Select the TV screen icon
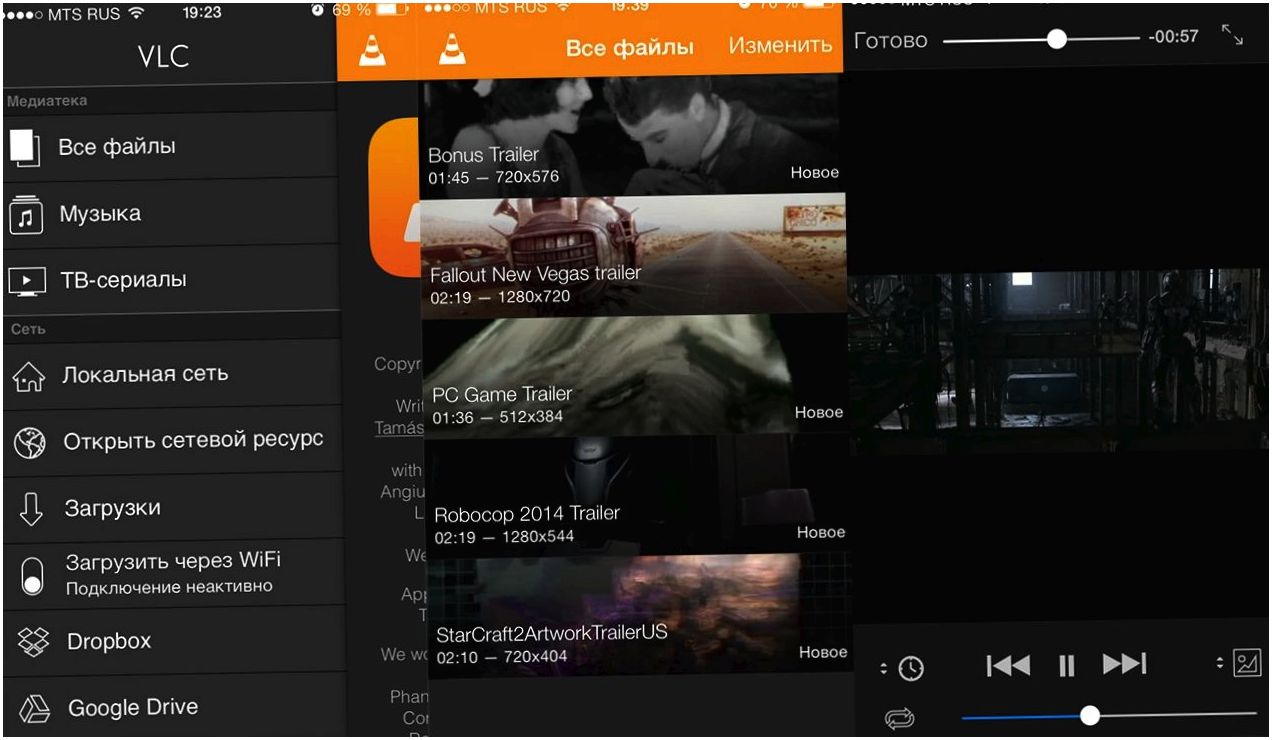This screenshot has height=740, width=1272. pos(27,282)
